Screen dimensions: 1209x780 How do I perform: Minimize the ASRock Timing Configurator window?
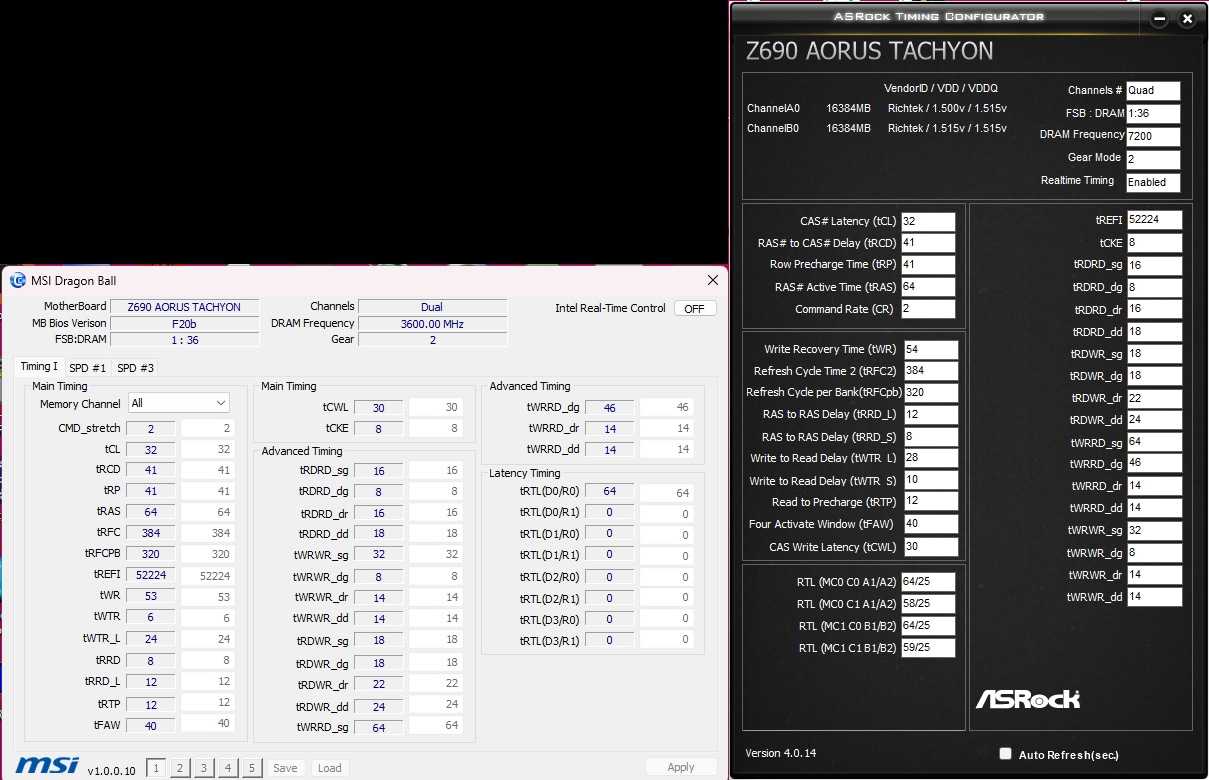pos(1159,18)
